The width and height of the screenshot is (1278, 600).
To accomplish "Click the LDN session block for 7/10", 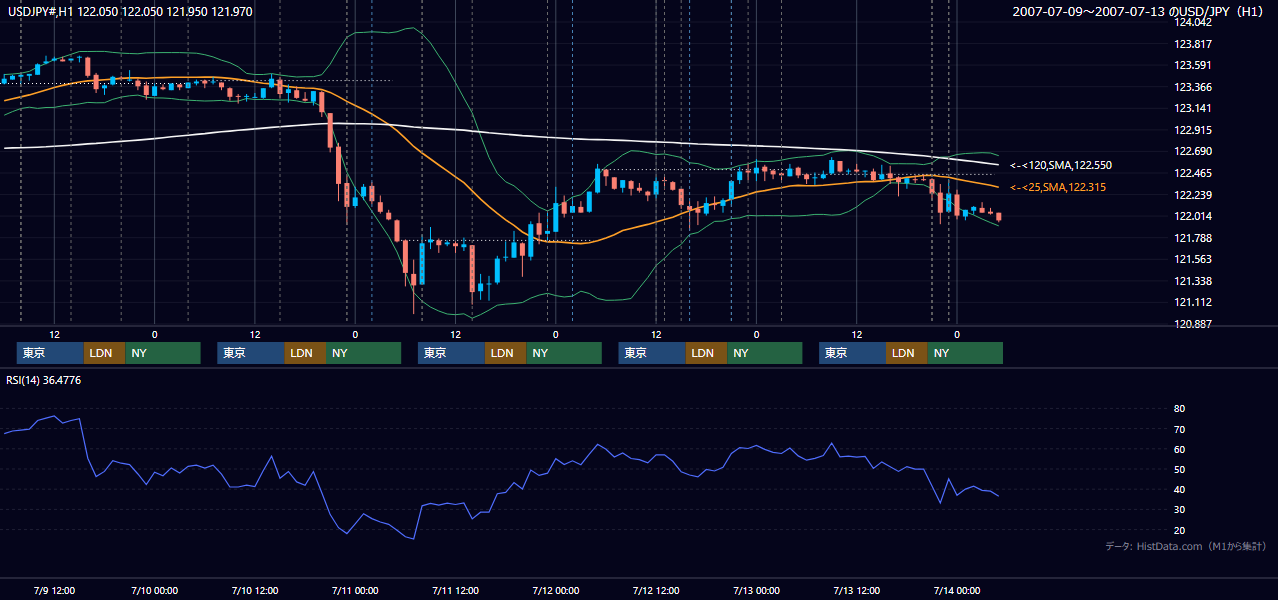I will click(305, 353).
